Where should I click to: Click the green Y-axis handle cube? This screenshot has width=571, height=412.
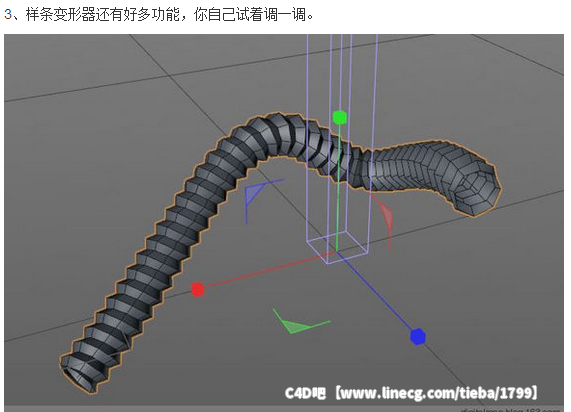339,117
